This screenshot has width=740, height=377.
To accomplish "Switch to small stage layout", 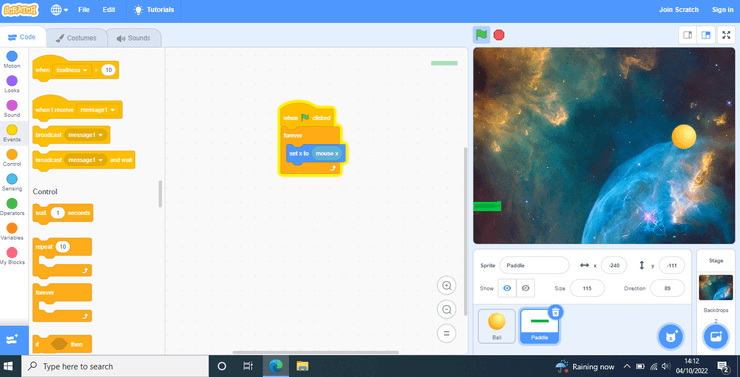I will coord(688,35).
